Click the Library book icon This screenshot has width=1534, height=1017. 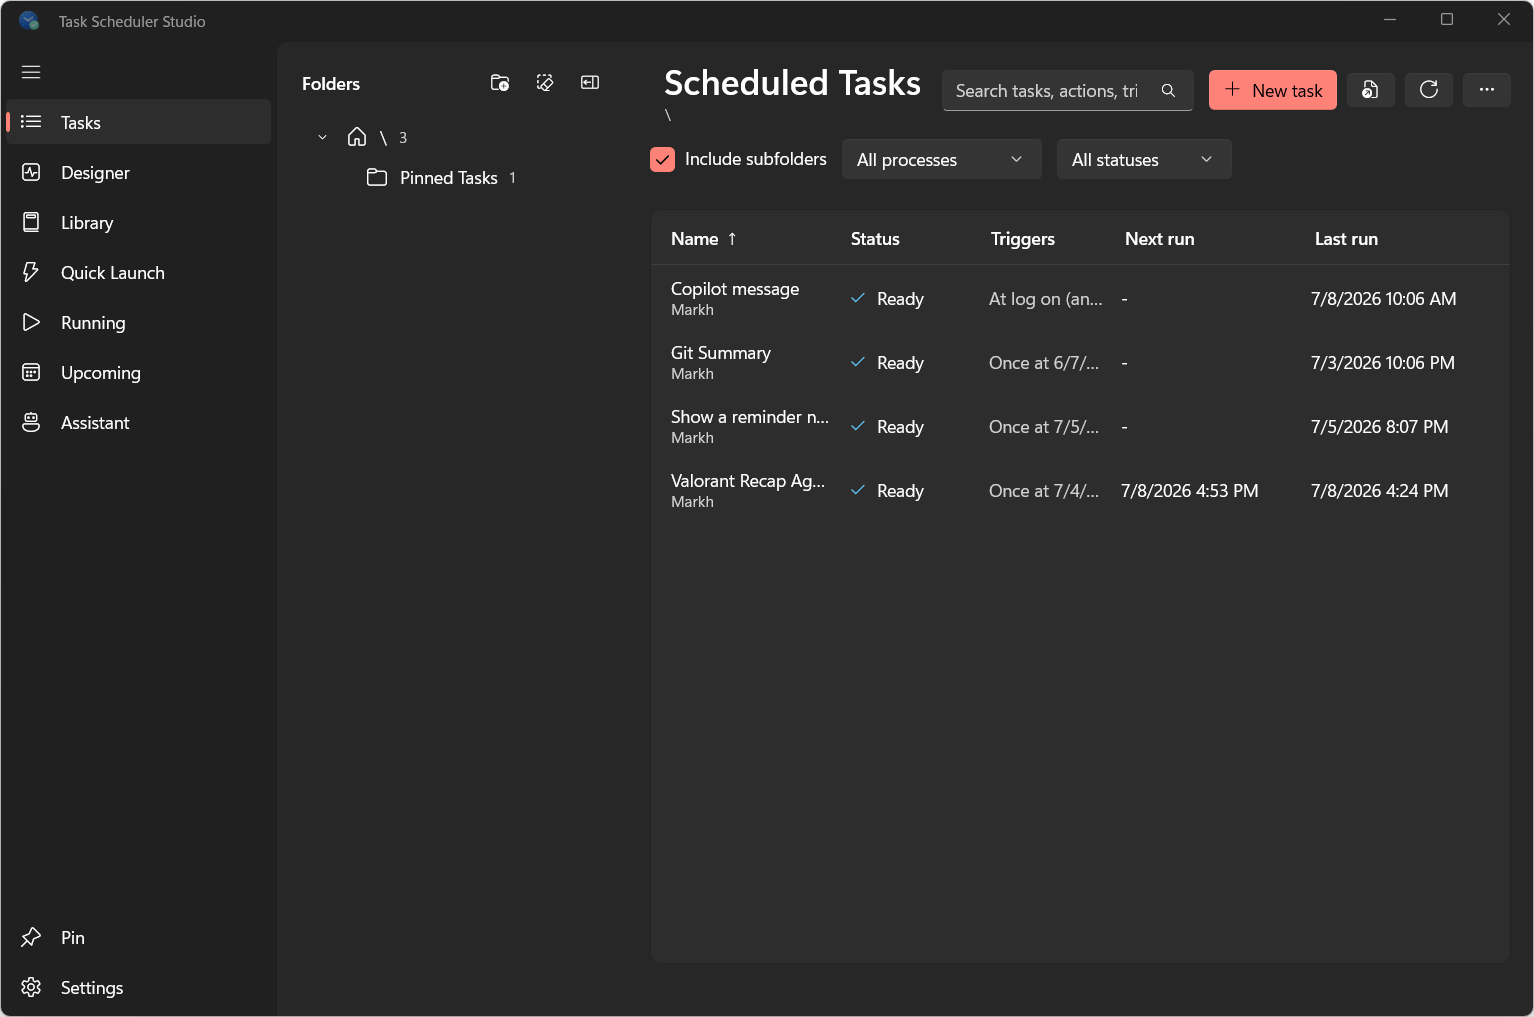pyautogui.click(x=31, y=222)
